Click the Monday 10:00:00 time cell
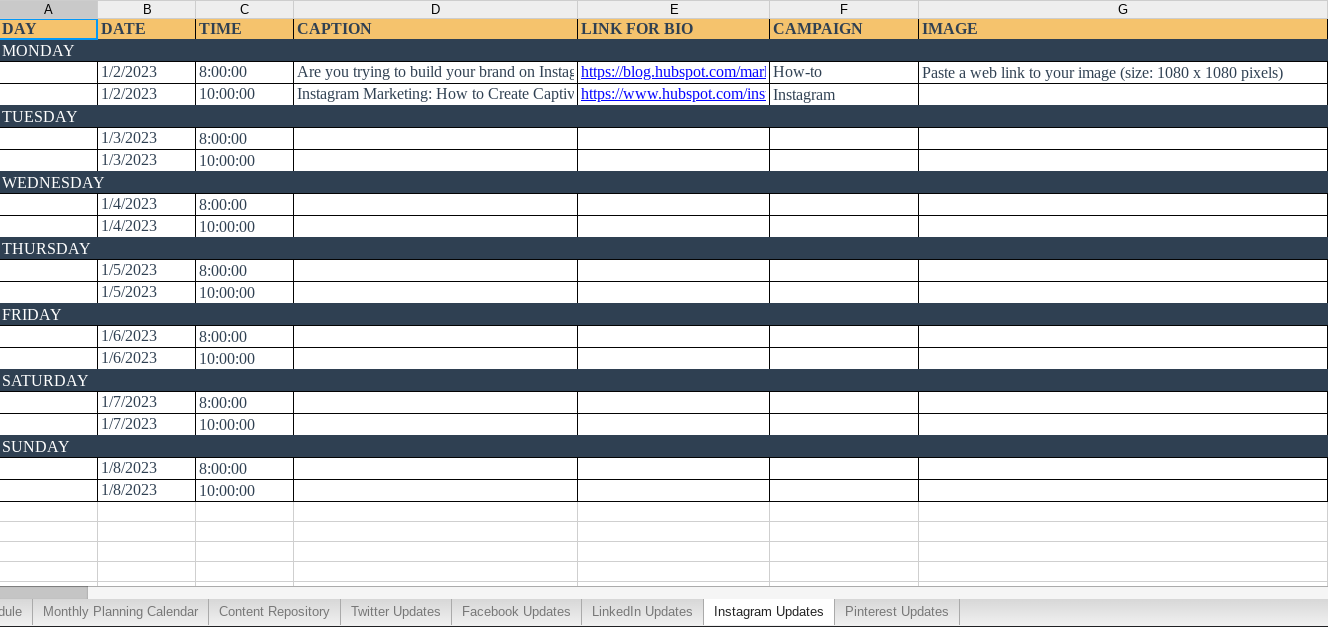The width and height of the screenshot is (1328, 627). pyautogui.click(x=244, y=94)
